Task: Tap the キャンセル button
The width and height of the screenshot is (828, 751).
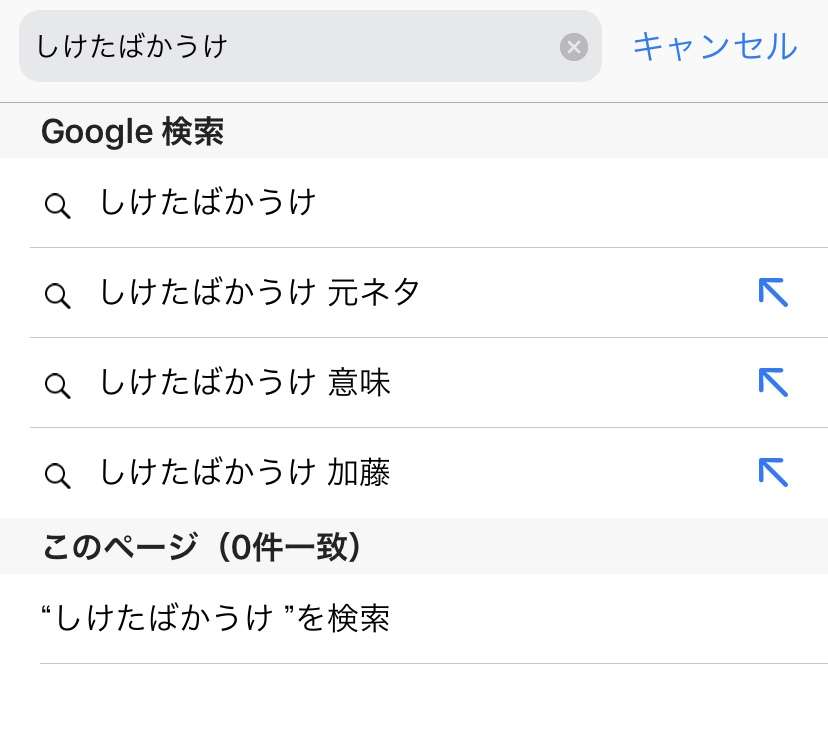Action: (x=715, y=46)
